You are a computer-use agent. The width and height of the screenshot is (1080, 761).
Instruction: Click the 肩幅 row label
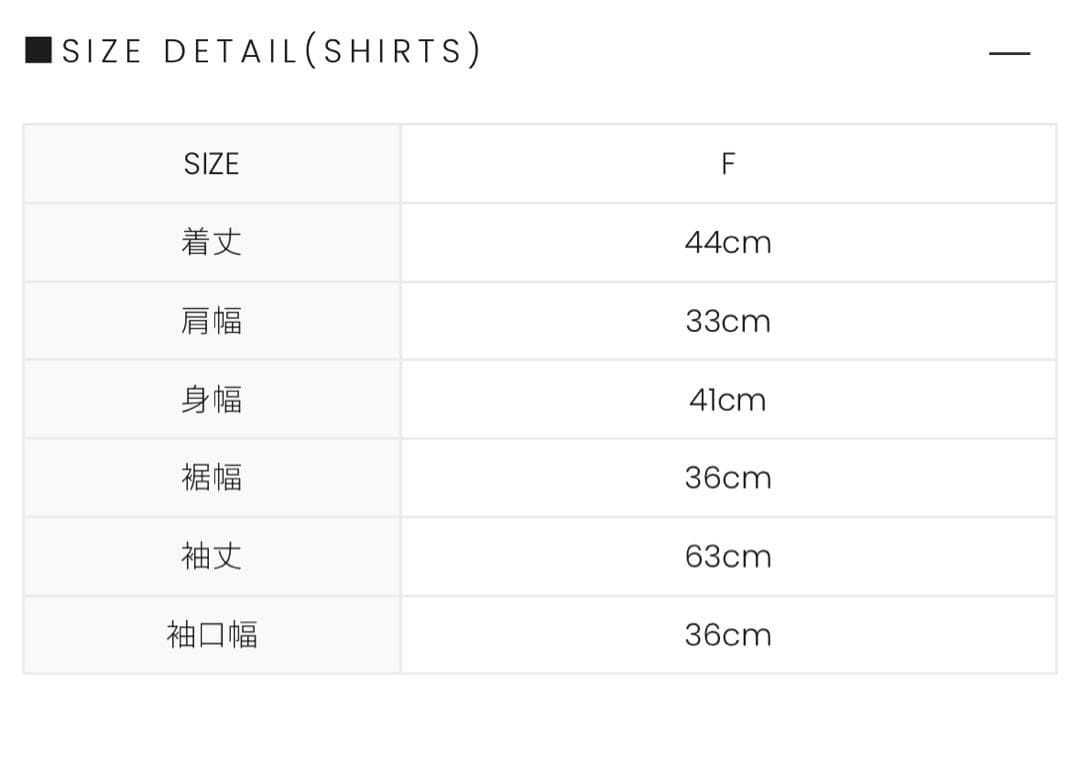coord(211,321)
